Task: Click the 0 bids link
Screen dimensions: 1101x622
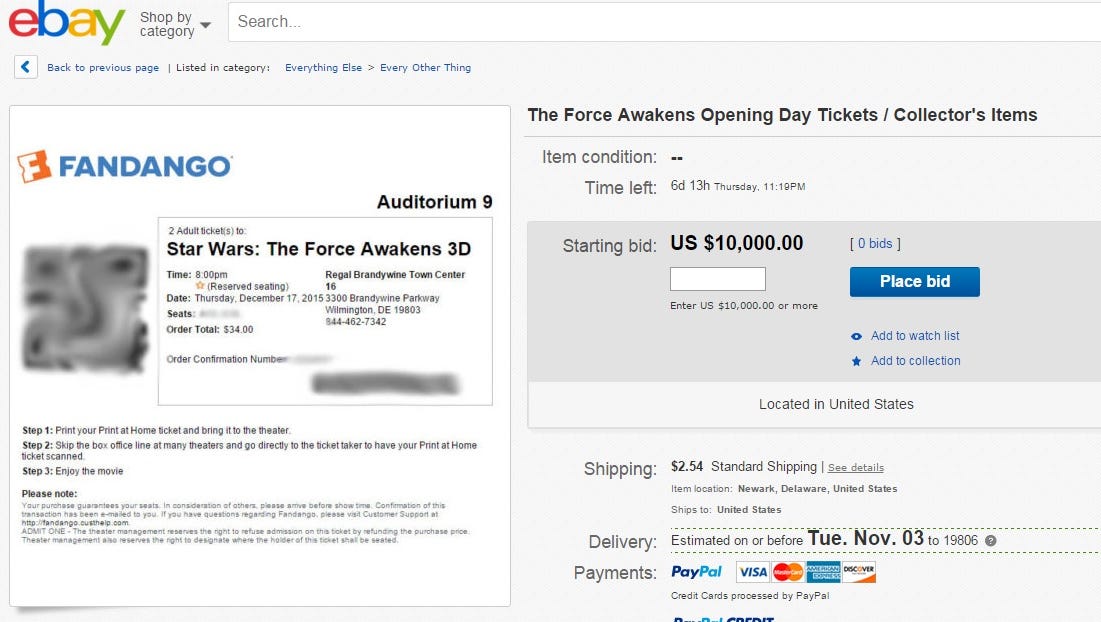Action: pyautogui.click(x=874, y=243)
